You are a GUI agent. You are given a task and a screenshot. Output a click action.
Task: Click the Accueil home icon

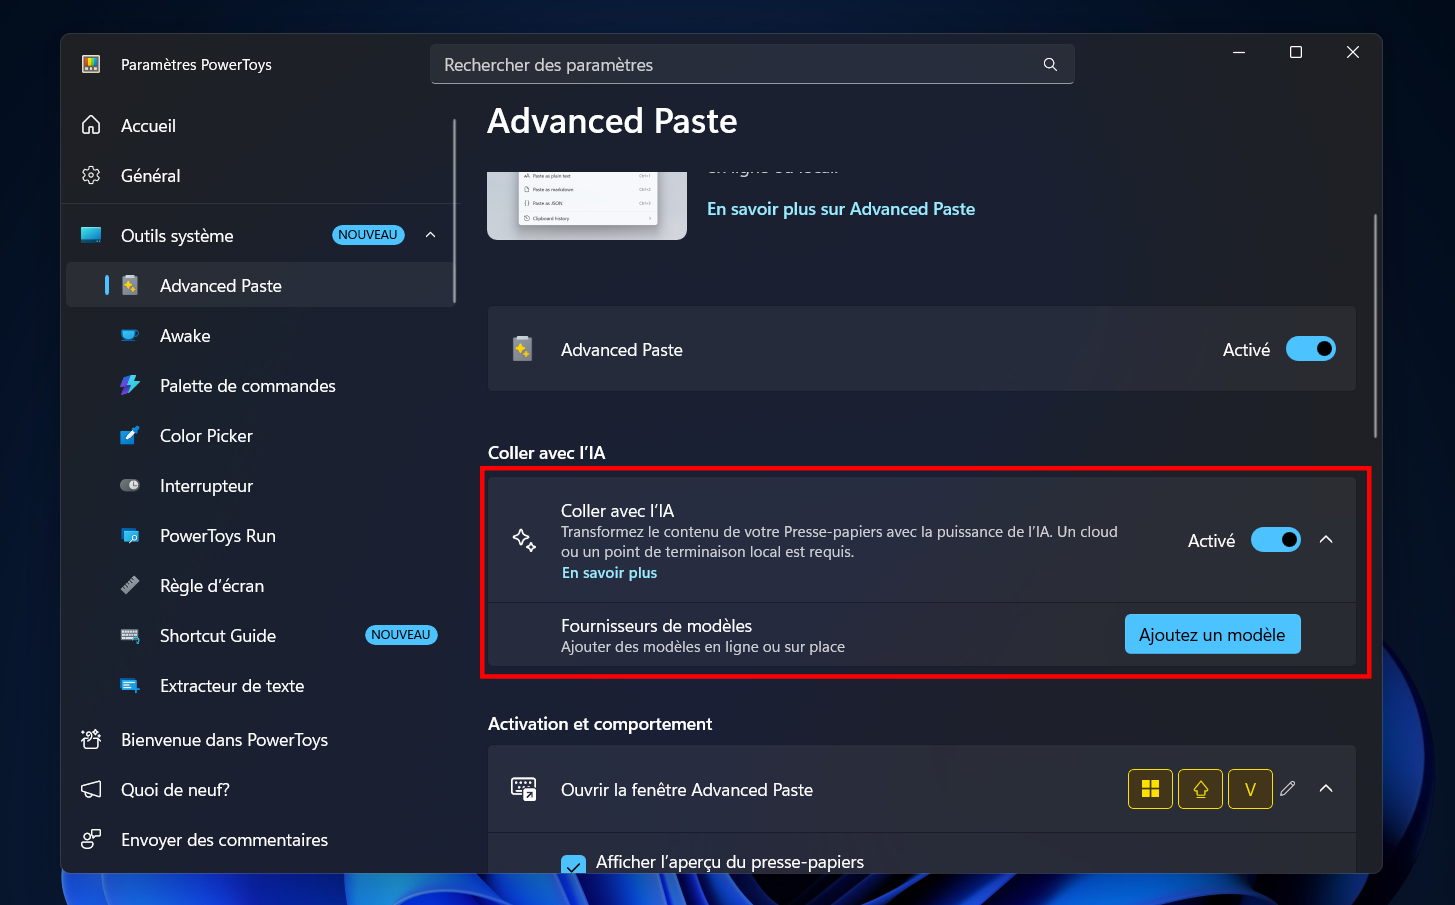pyautogui.click(x=91, y=125)
